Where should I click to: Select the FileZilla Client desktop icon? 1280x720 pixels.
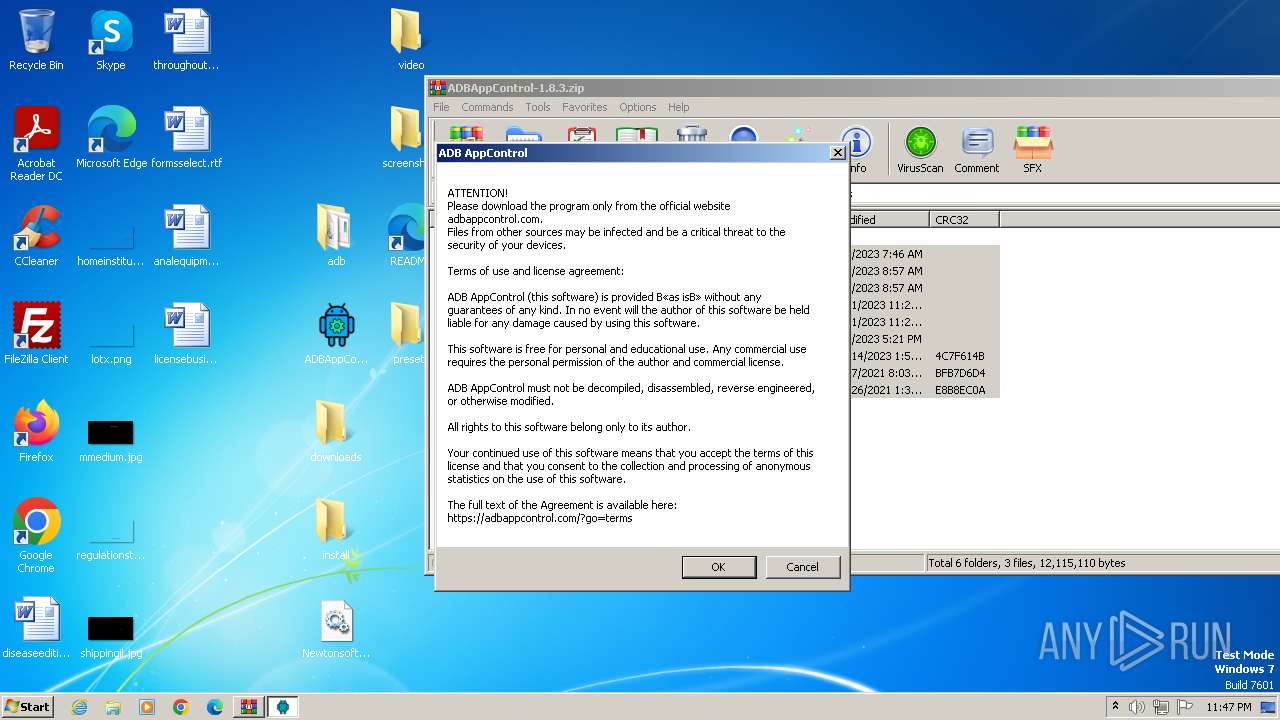click(x=36, y=334)
